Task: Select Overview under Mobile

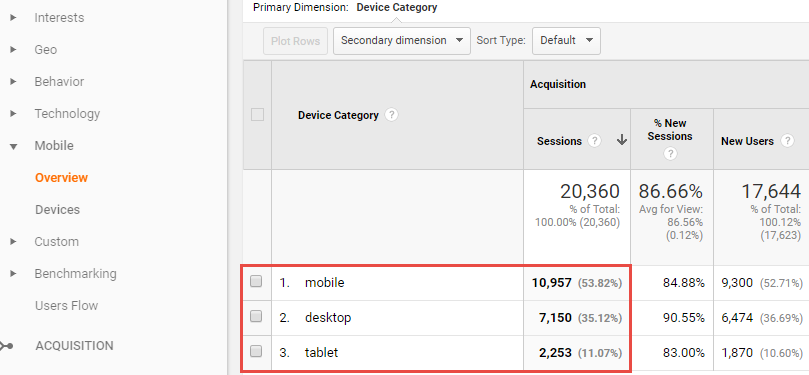Action: tap(61, 178)
